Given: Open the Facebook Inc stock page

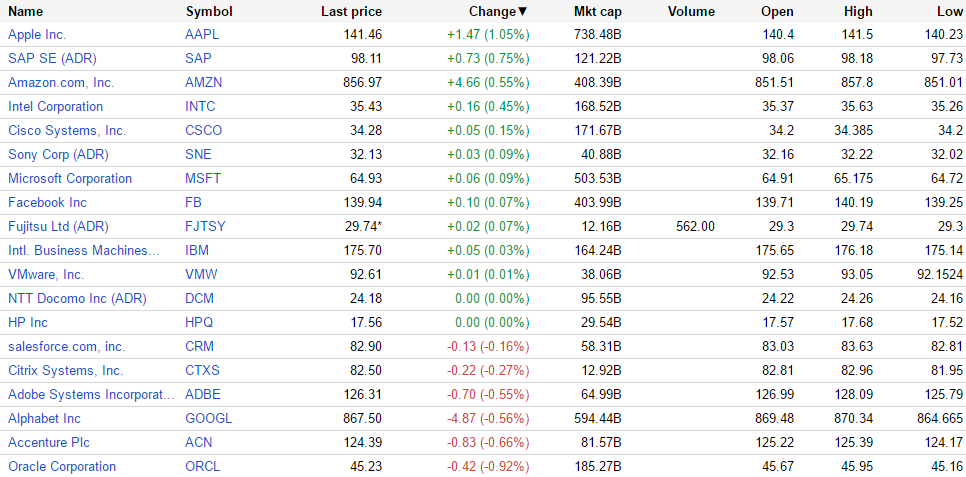Looking at the screenshot, I should pos(47,203).
